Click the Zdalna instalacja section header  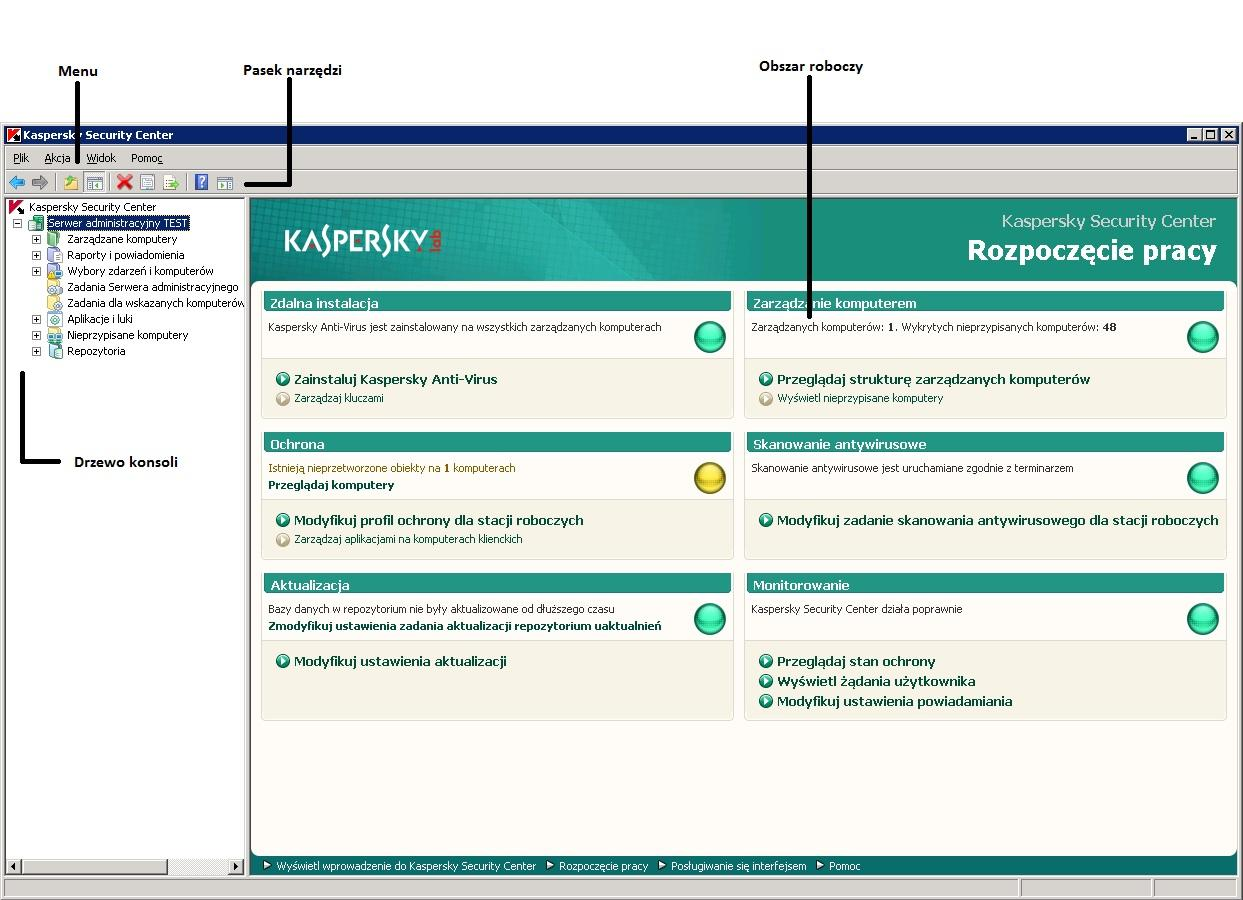(x=497, y=302)
